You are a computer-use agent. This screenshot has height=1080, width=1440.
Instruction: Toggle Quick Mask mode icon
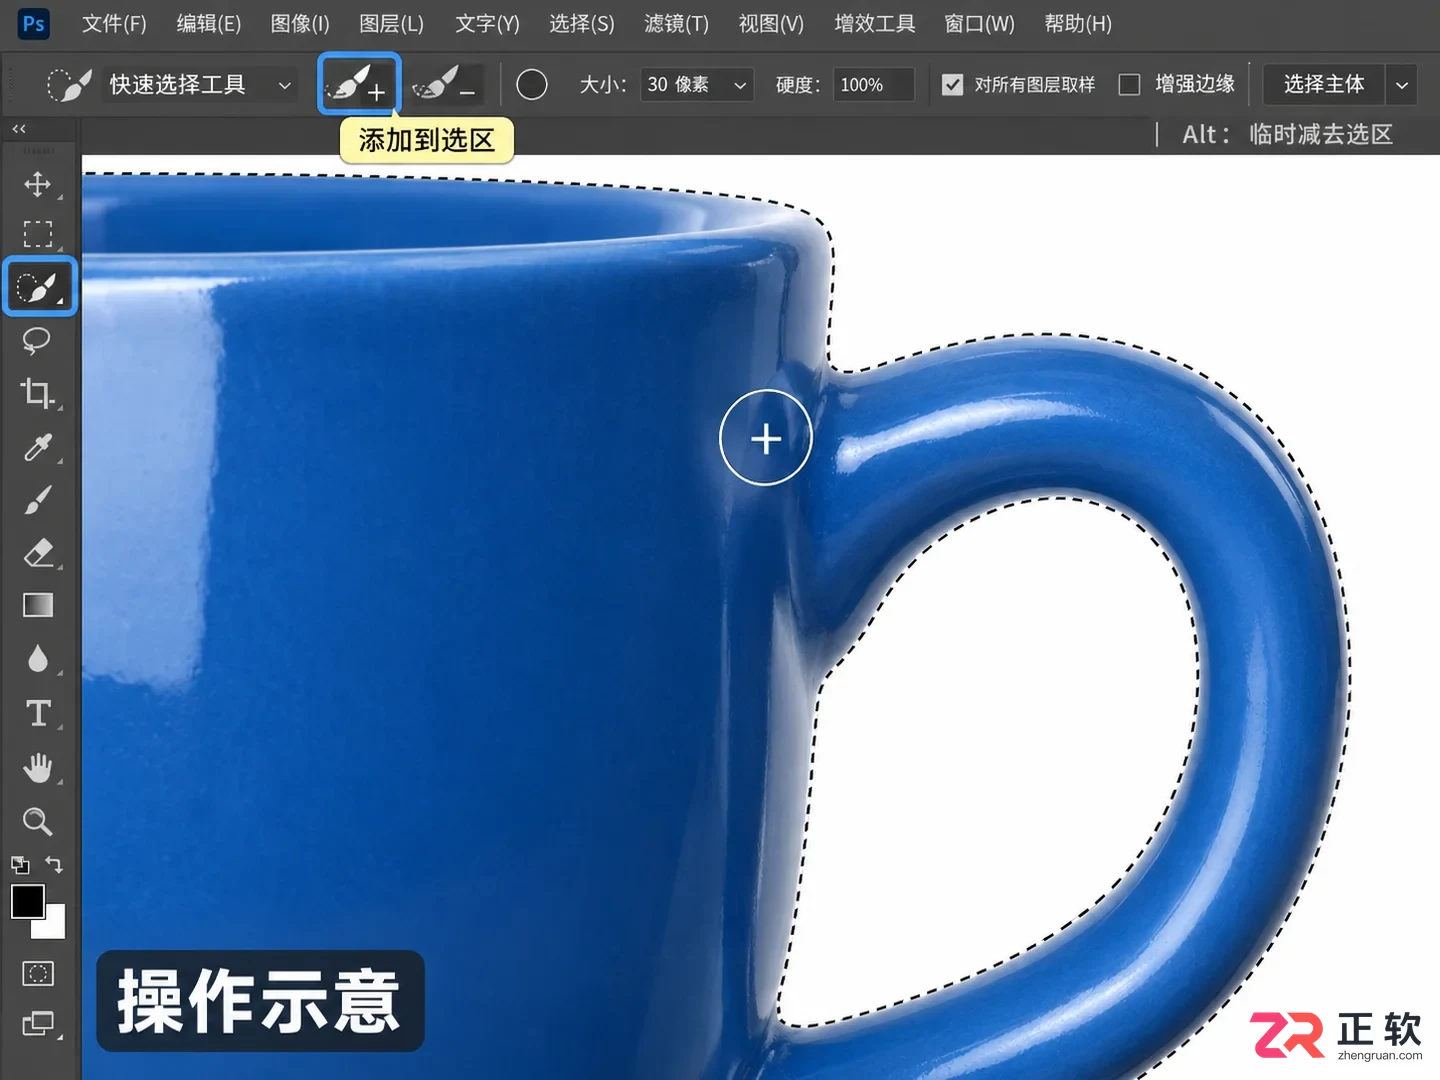click(x=38, y=973)
